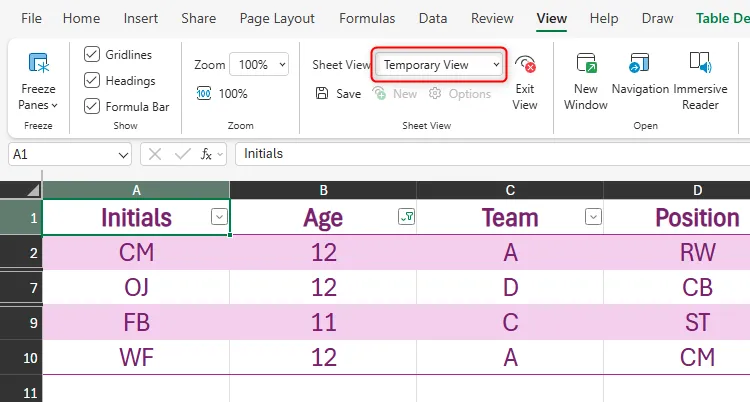Click the formula bar input showing Initials
Image resolution: width=750 pixels, height=402 pixels.
[493, 154]
